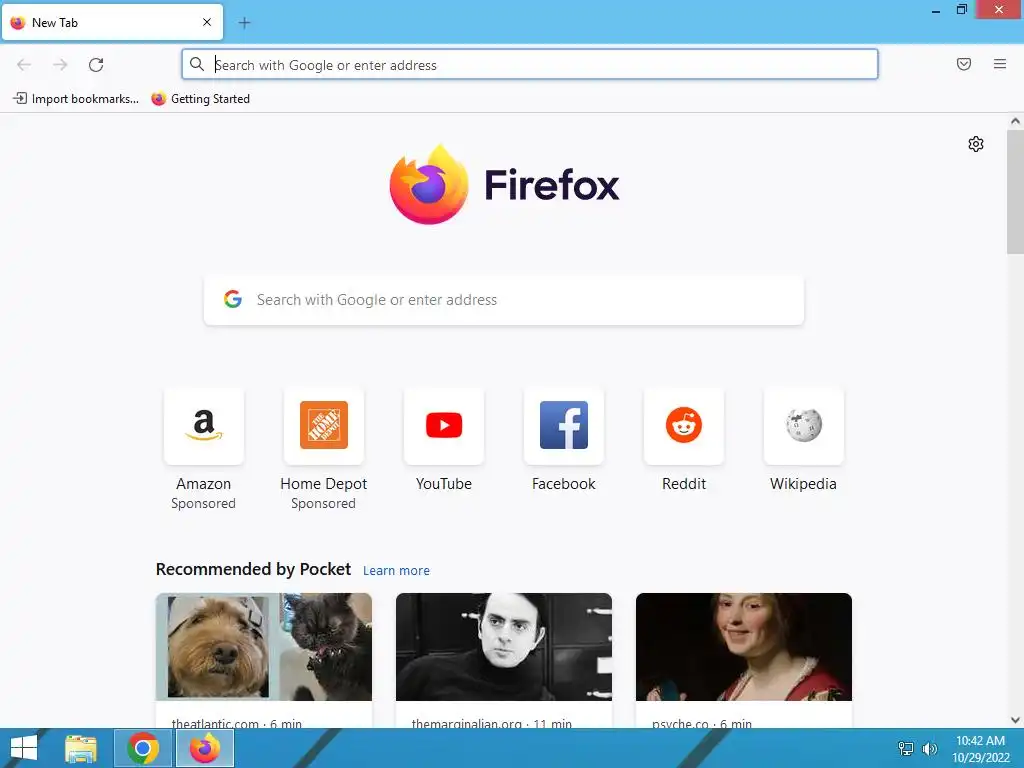The height and width of the screenshot is (768, 1024).
Task: Click the scrollbar down arrow
Action: 1015,720
